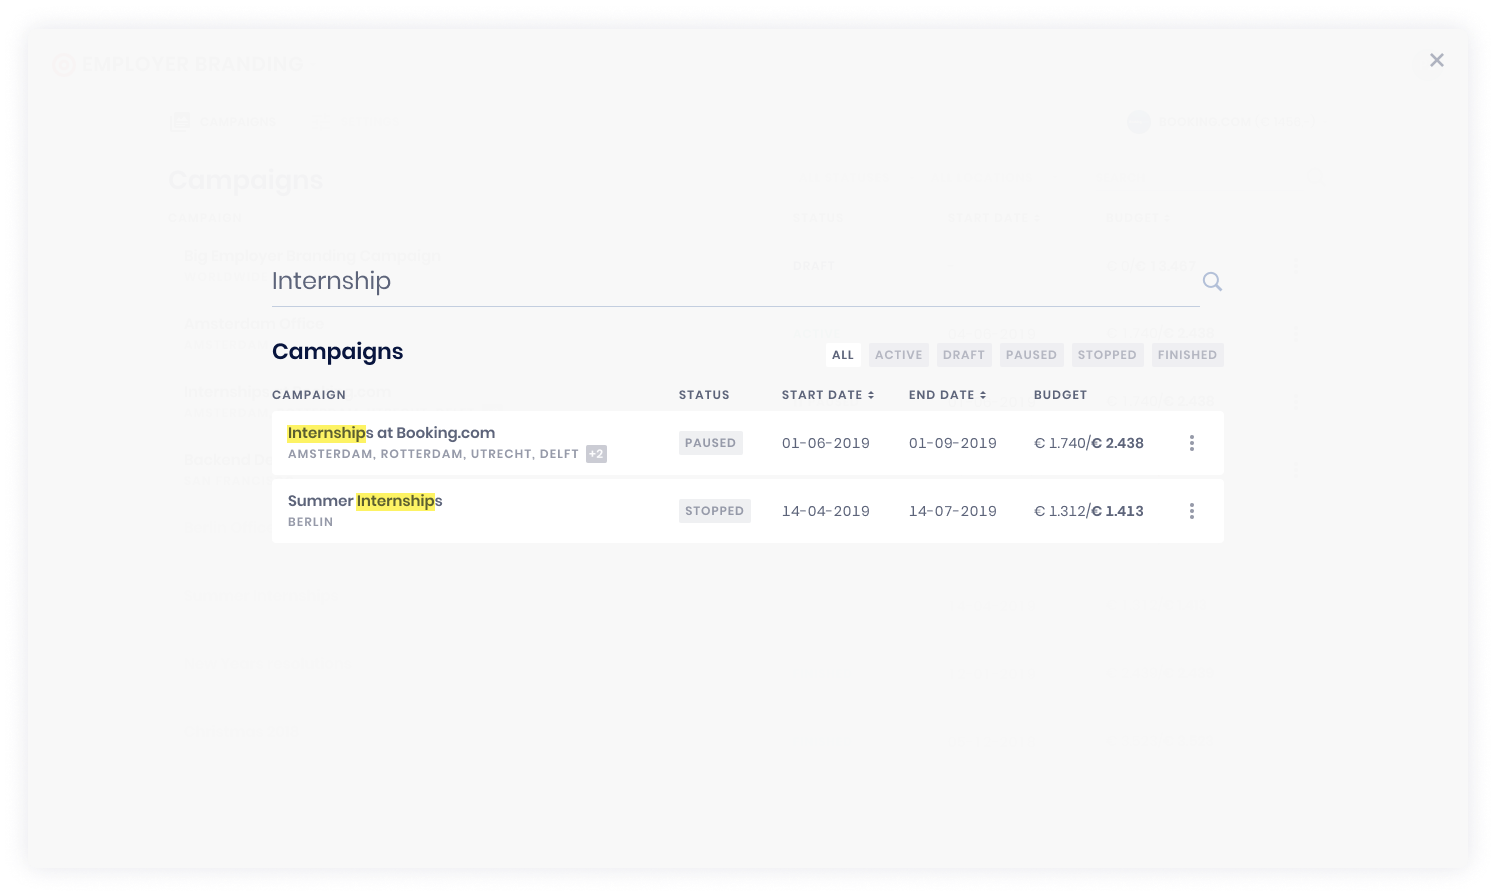Sort campaigns by Start Date
This screenshot has width=1496, height=895.
tap(828, 395)
